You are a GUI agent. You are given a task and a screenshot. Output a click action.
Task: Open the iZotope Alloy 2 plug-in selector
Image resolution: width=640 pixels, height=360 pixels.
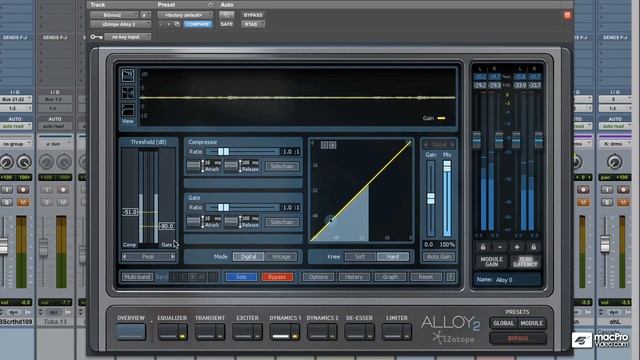pyautogui.click(x=120, y=24)
